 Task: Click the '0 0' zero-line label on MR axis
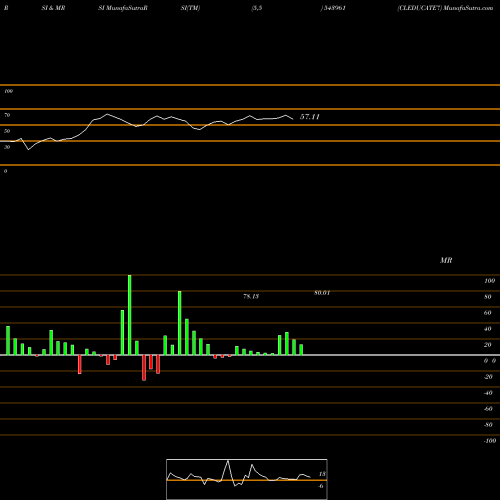coord(490,361)
